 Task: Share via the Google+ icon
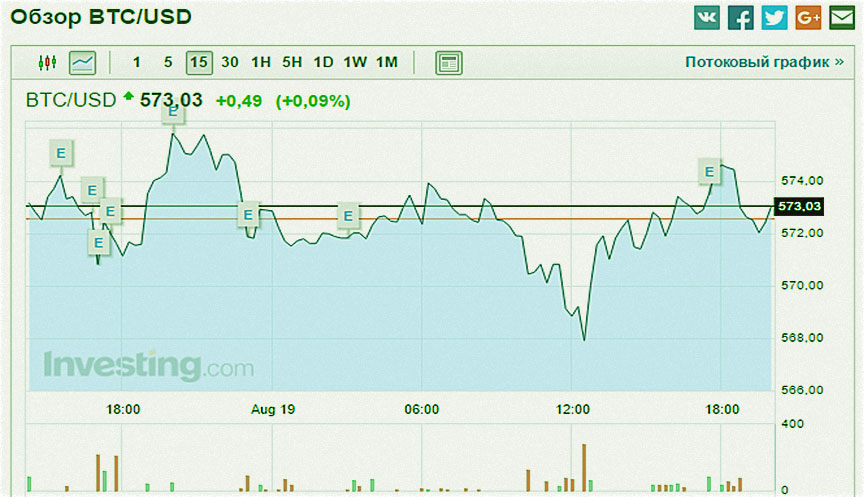tap(808, 18)
